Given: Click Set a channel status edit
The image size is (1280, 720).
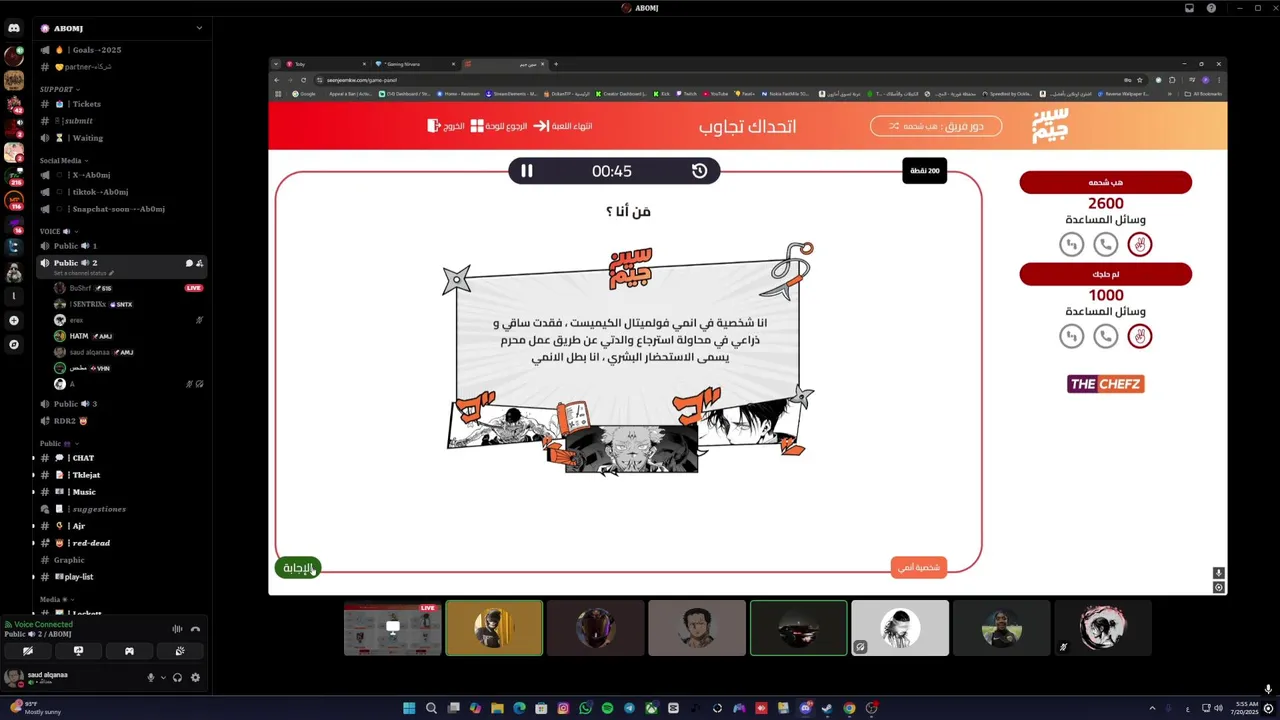Looking at the screenshot, I should [83, 273].
